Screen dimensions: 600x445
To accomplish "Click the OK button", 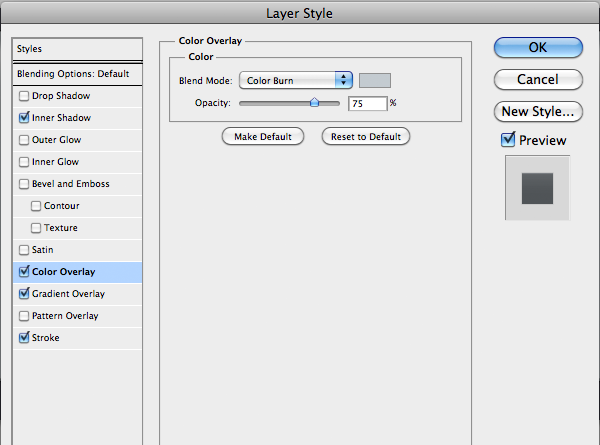I will point(538,47).
